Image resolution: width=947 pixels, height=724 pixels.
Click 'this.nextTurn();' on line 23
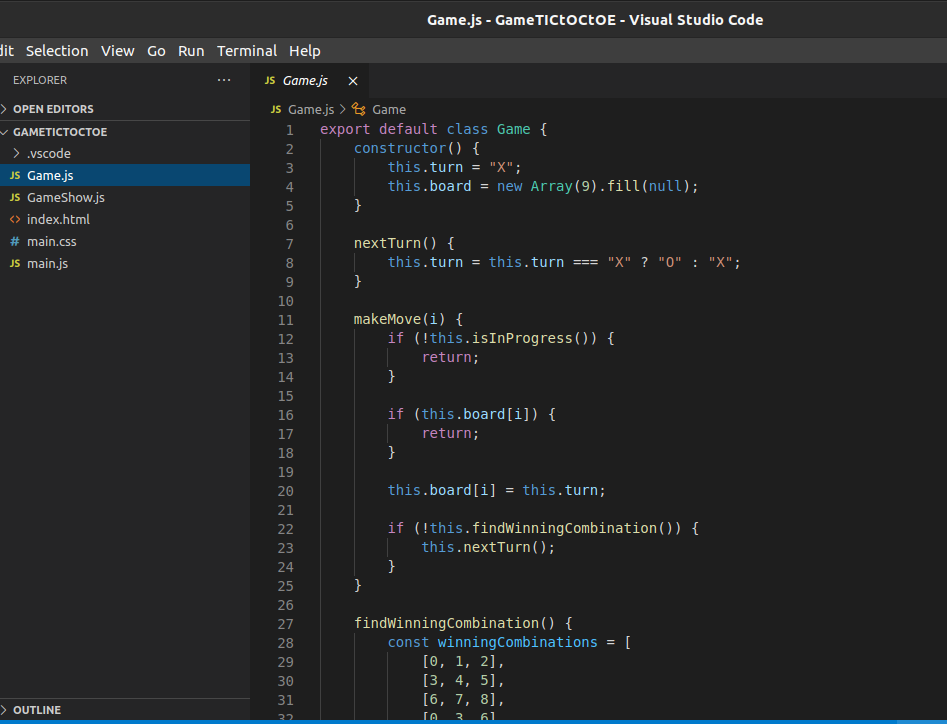pos(488,547)
